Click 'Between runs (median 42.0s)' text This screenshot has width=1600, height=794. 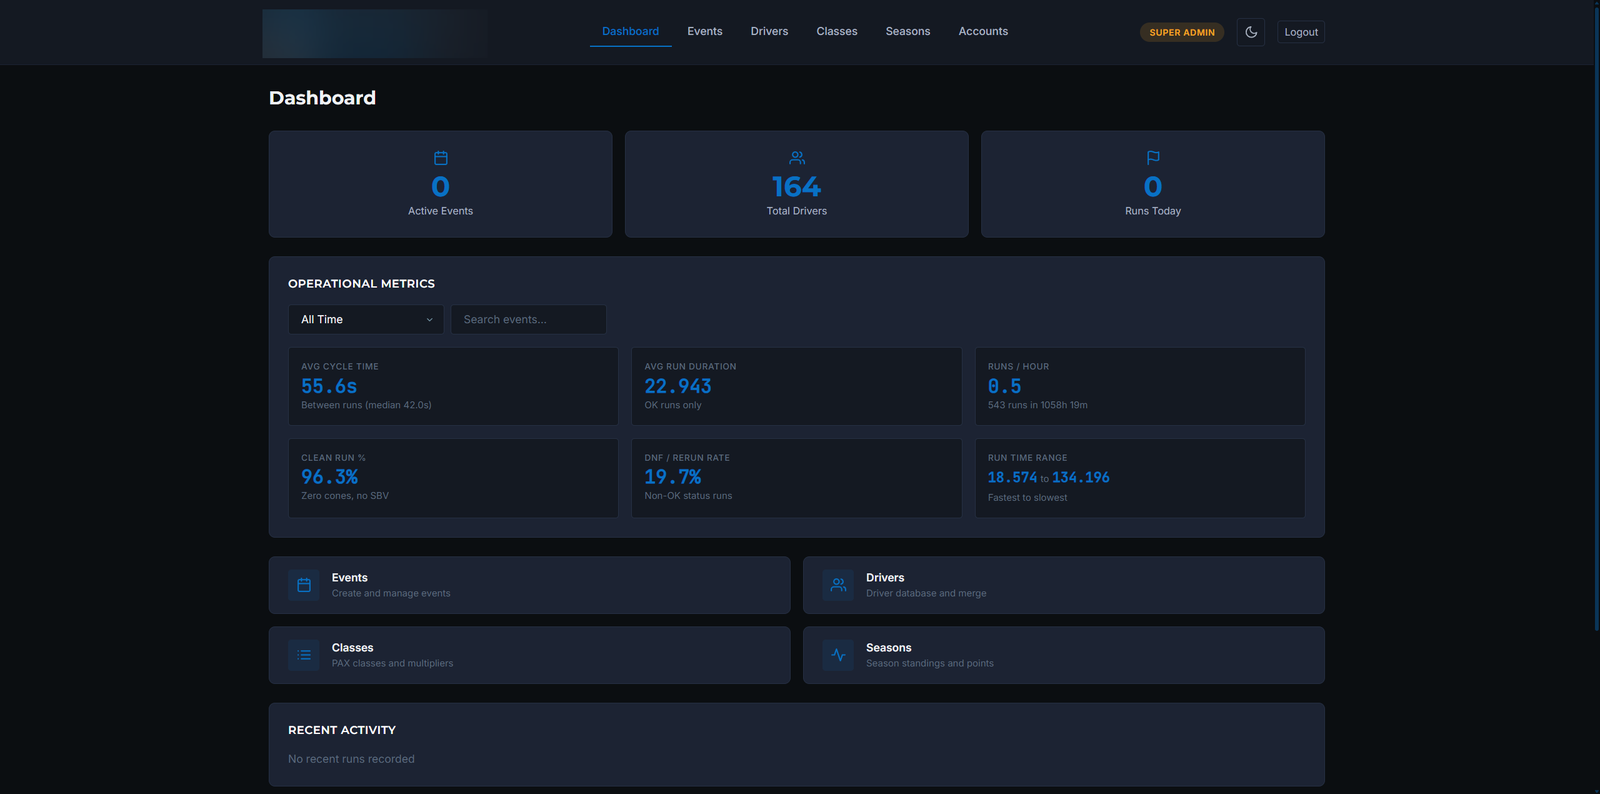[366, 405]
